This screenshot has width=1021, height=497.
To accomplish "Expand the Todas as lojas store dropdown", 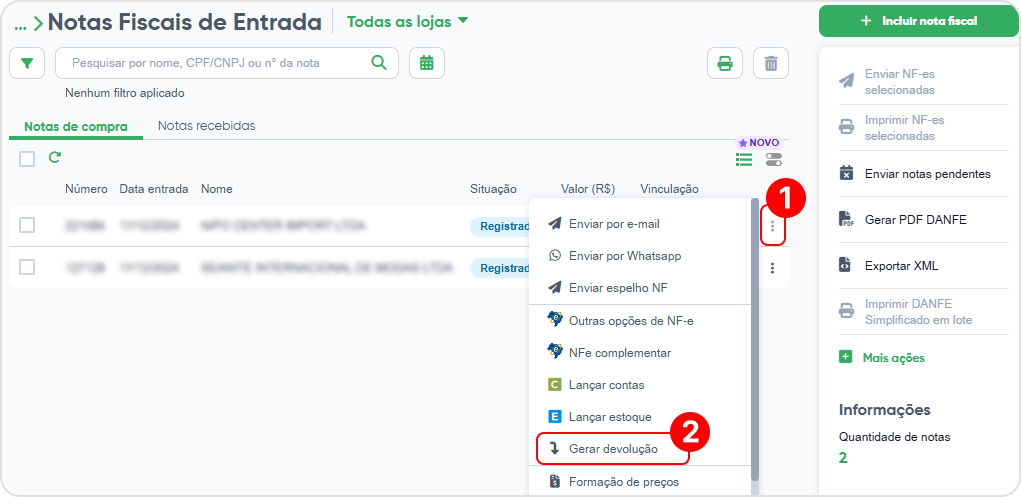I will 408,21.
